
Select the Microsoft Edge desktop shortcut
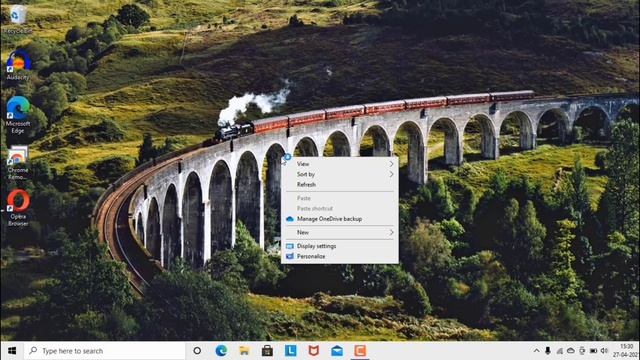pyautogui.click(x=18, y=115)
